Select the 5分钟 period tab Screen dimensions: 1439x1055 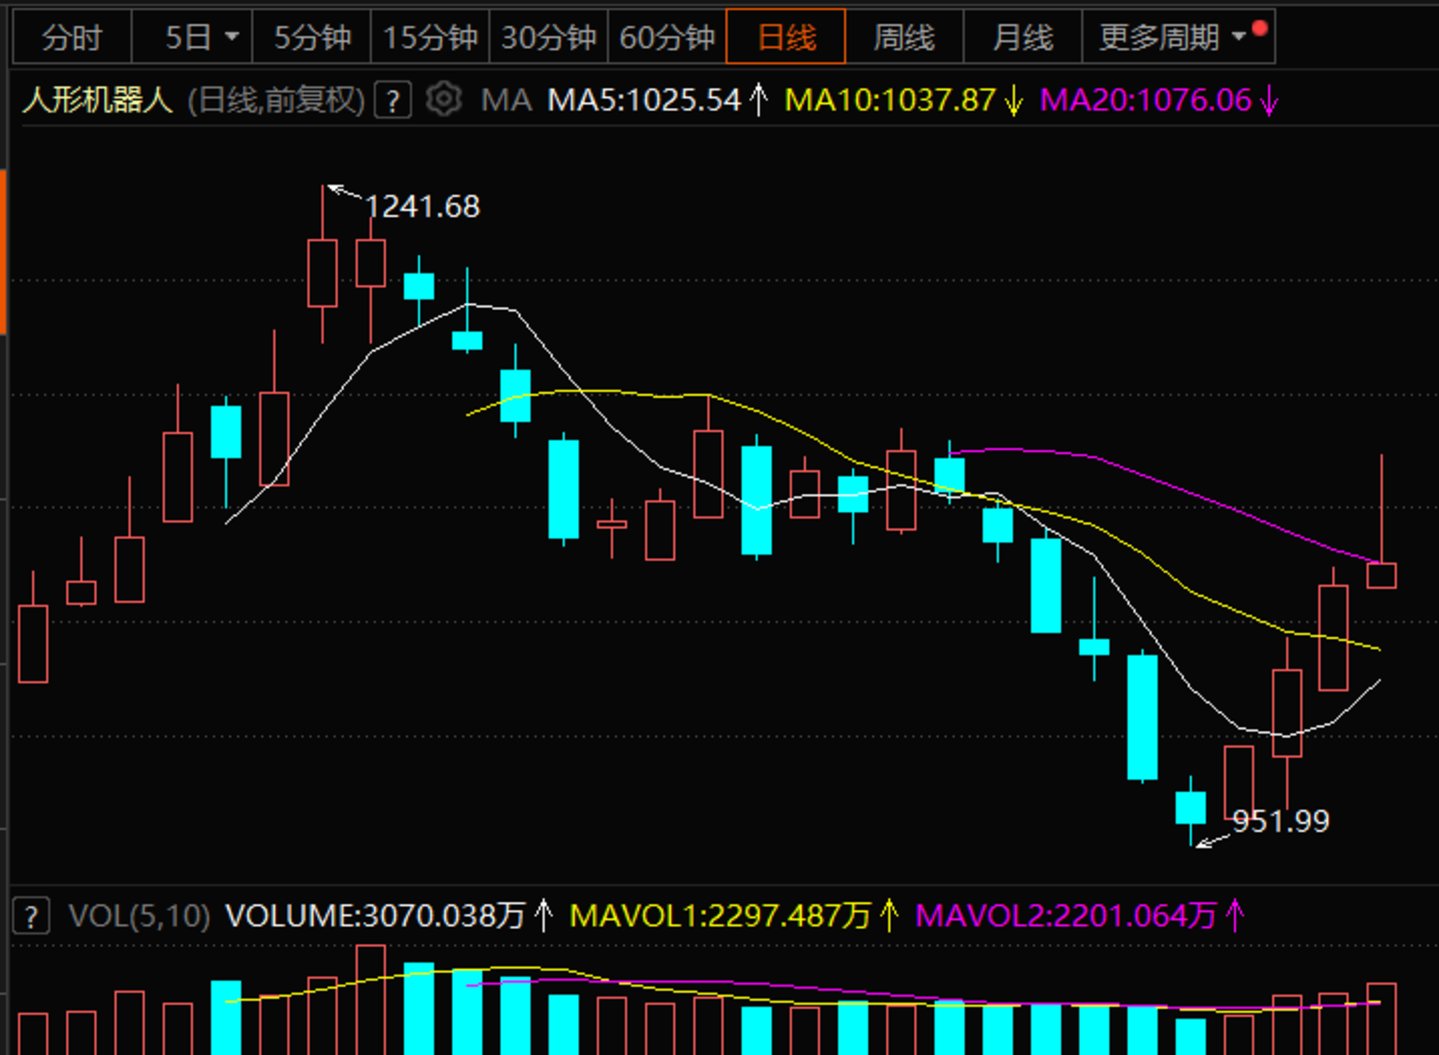[x=312, y=37]
